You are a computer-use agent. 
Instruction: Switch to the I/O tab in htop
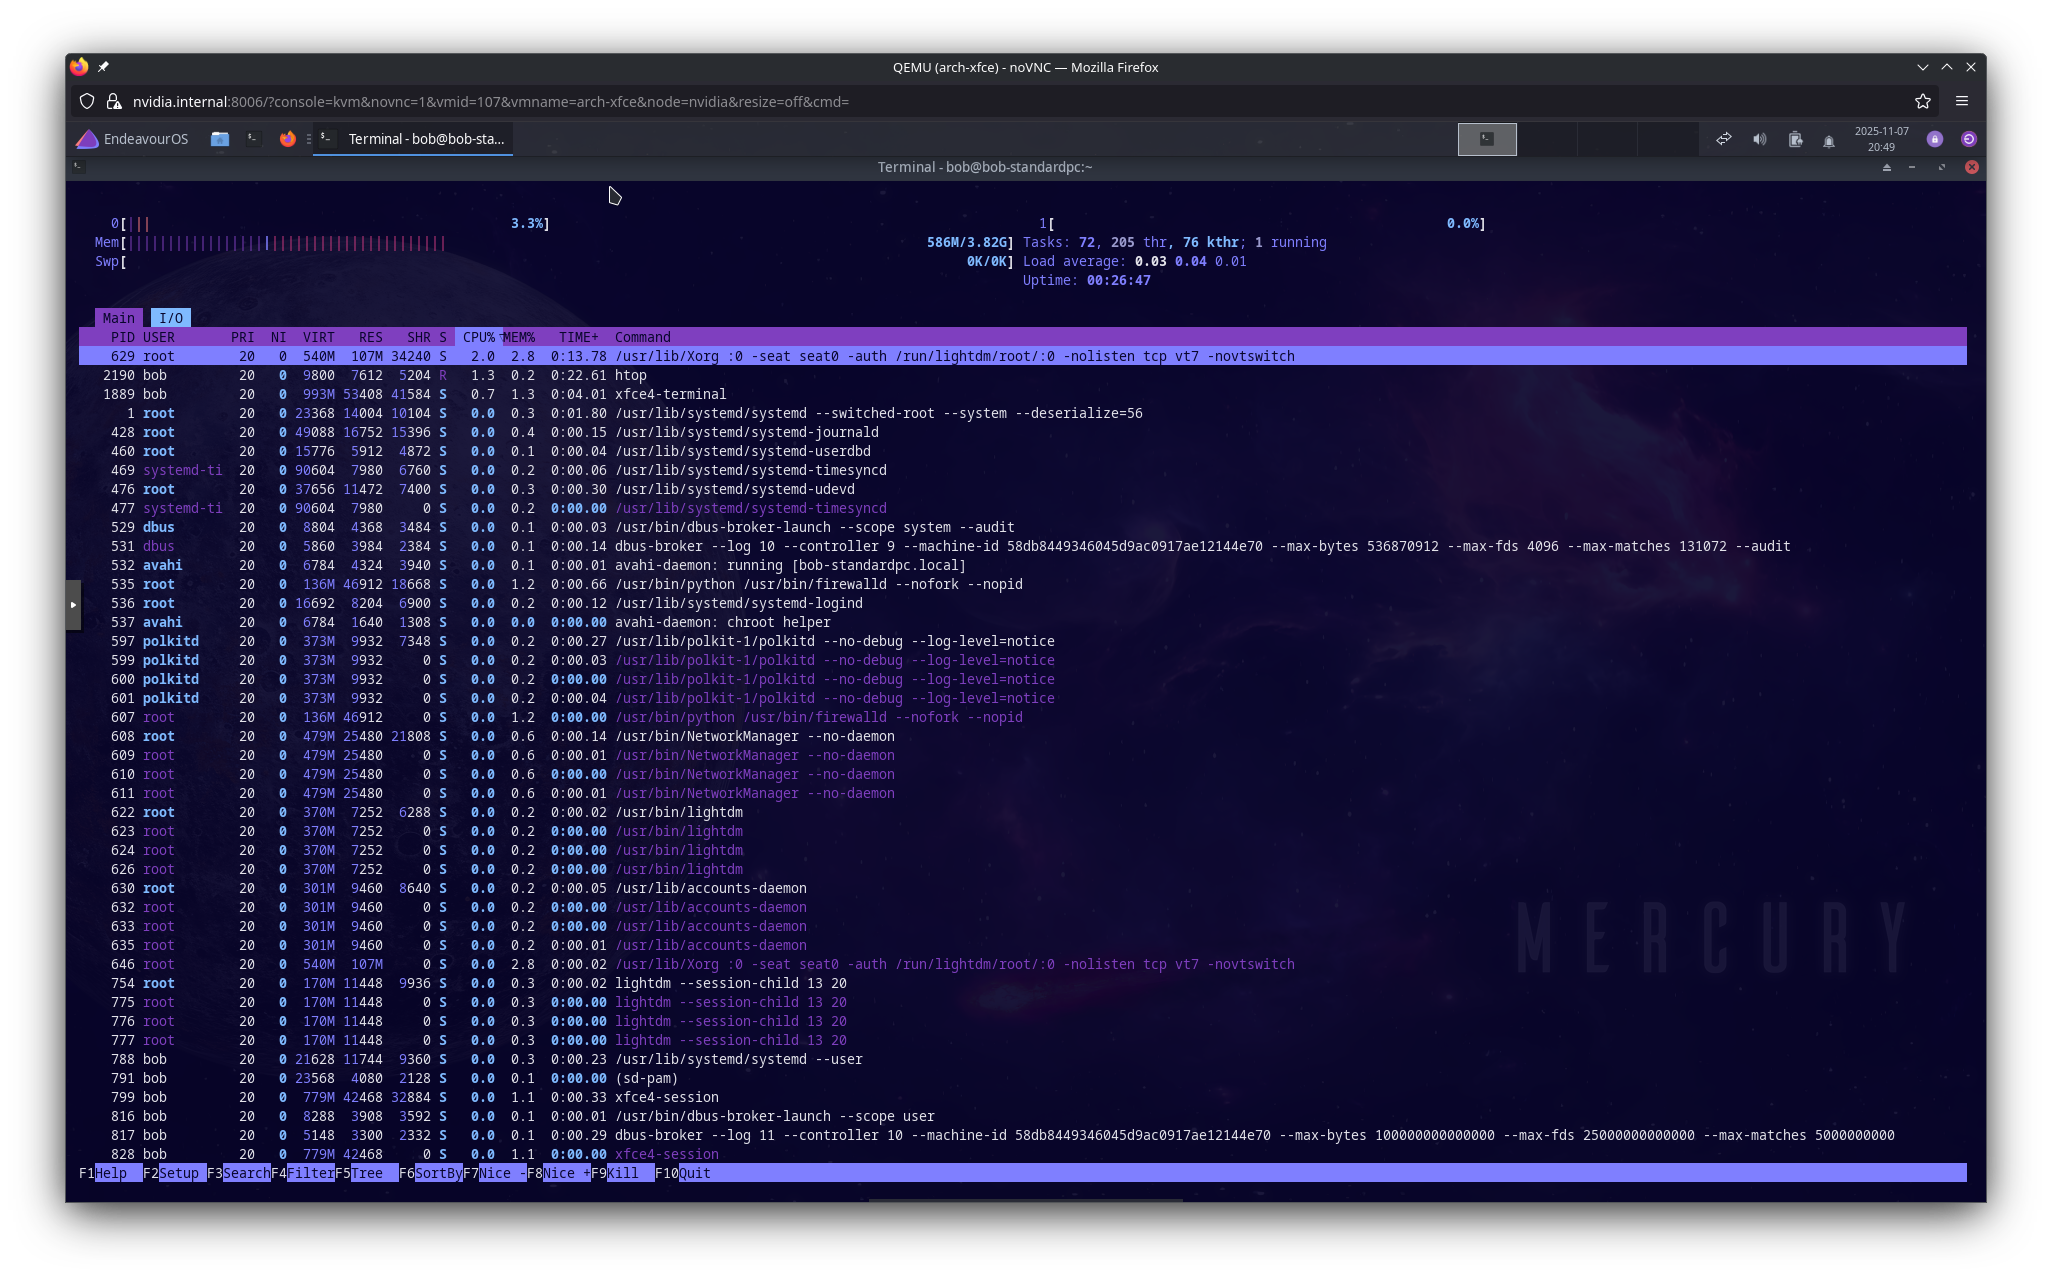pos(171,317)
